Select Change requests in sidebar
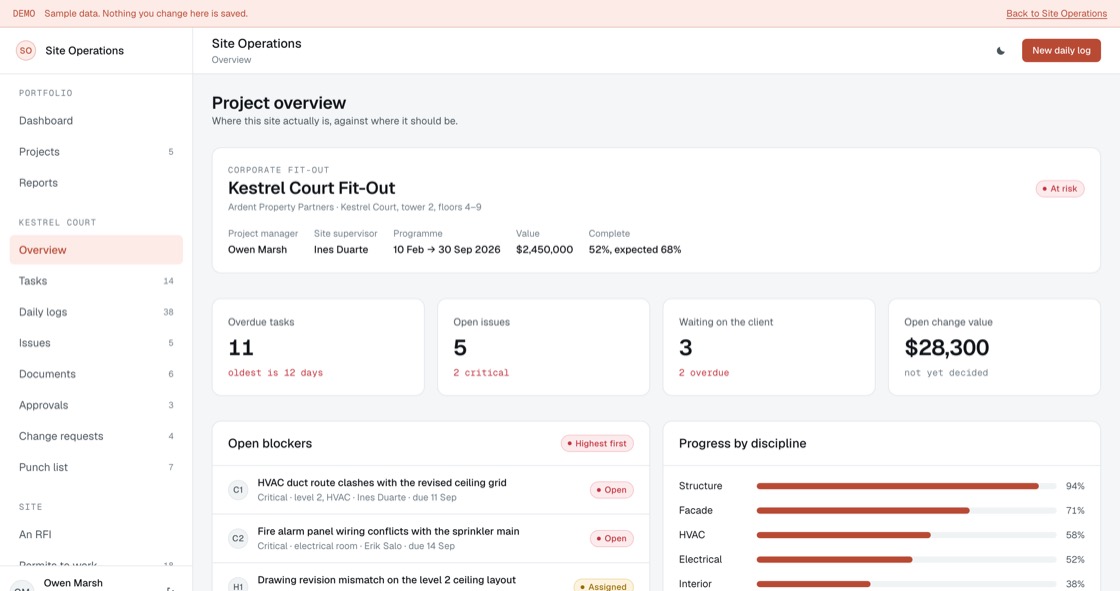1120x591 pixels. pyautogui.click(x=96, y=436)
